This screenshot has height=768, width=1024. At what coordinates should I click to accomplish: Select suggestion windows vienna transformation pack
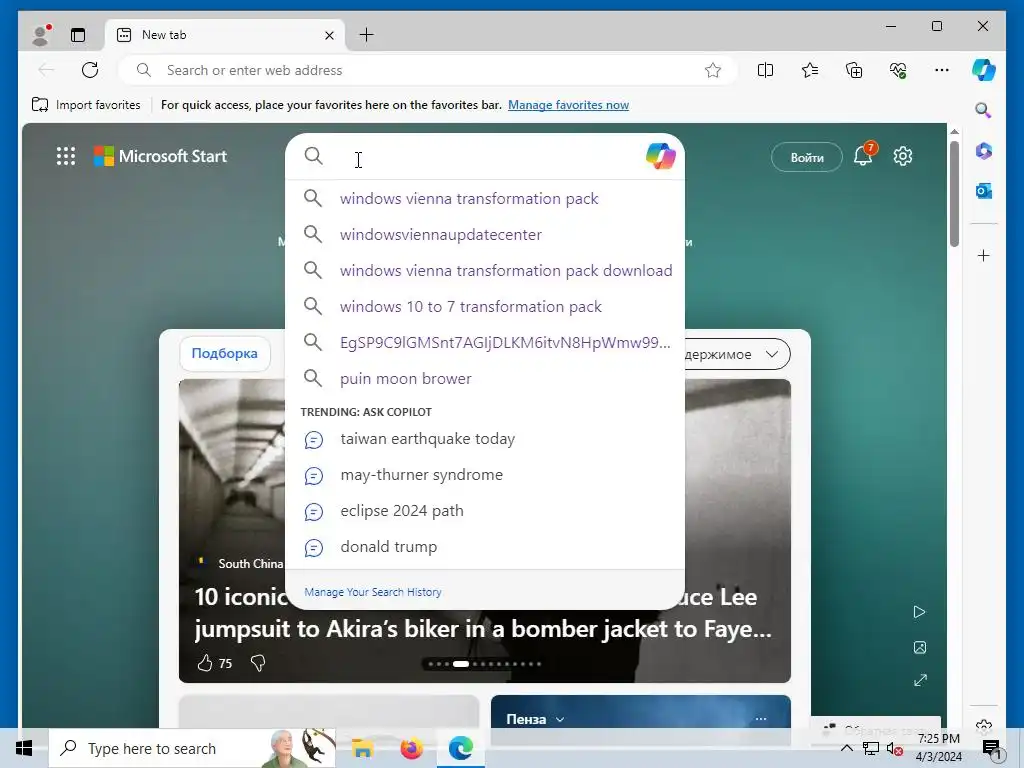(x=485, y=199)
